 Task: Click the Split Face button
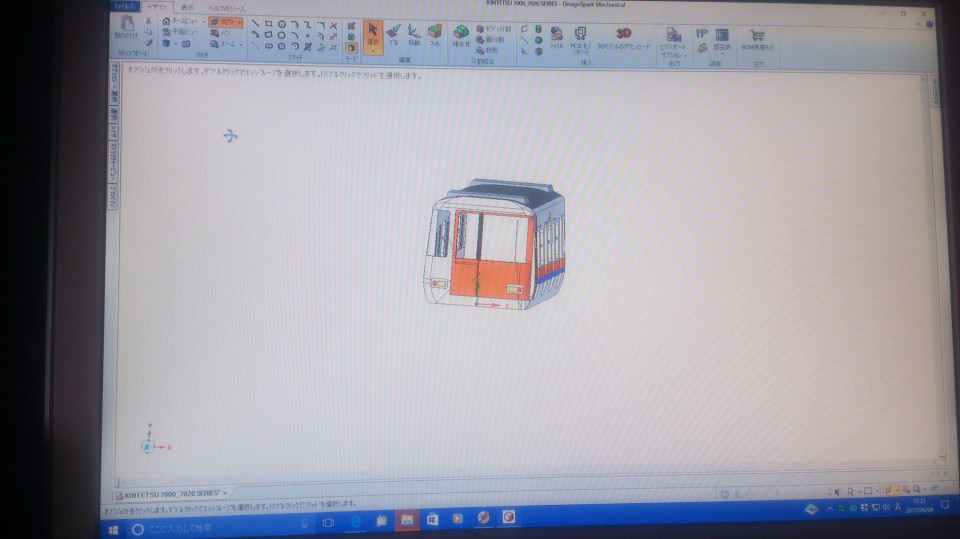coord(490,40)
